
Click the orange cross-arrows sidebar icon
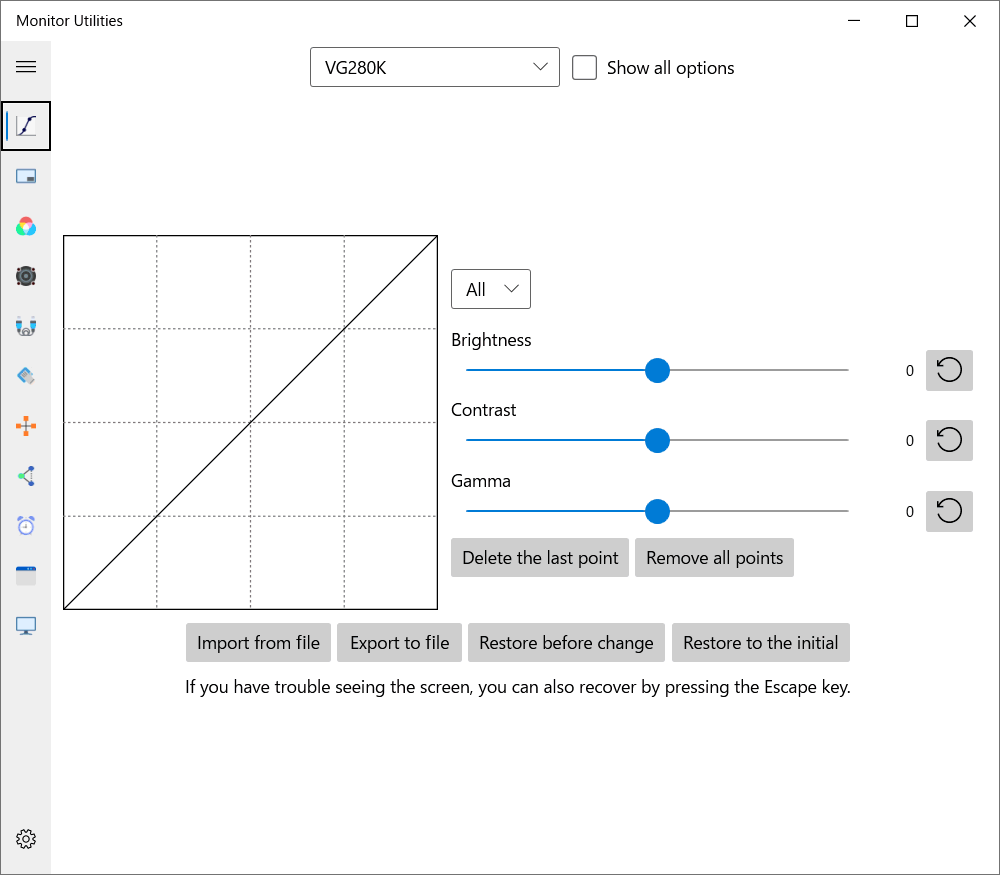[26, 426]
